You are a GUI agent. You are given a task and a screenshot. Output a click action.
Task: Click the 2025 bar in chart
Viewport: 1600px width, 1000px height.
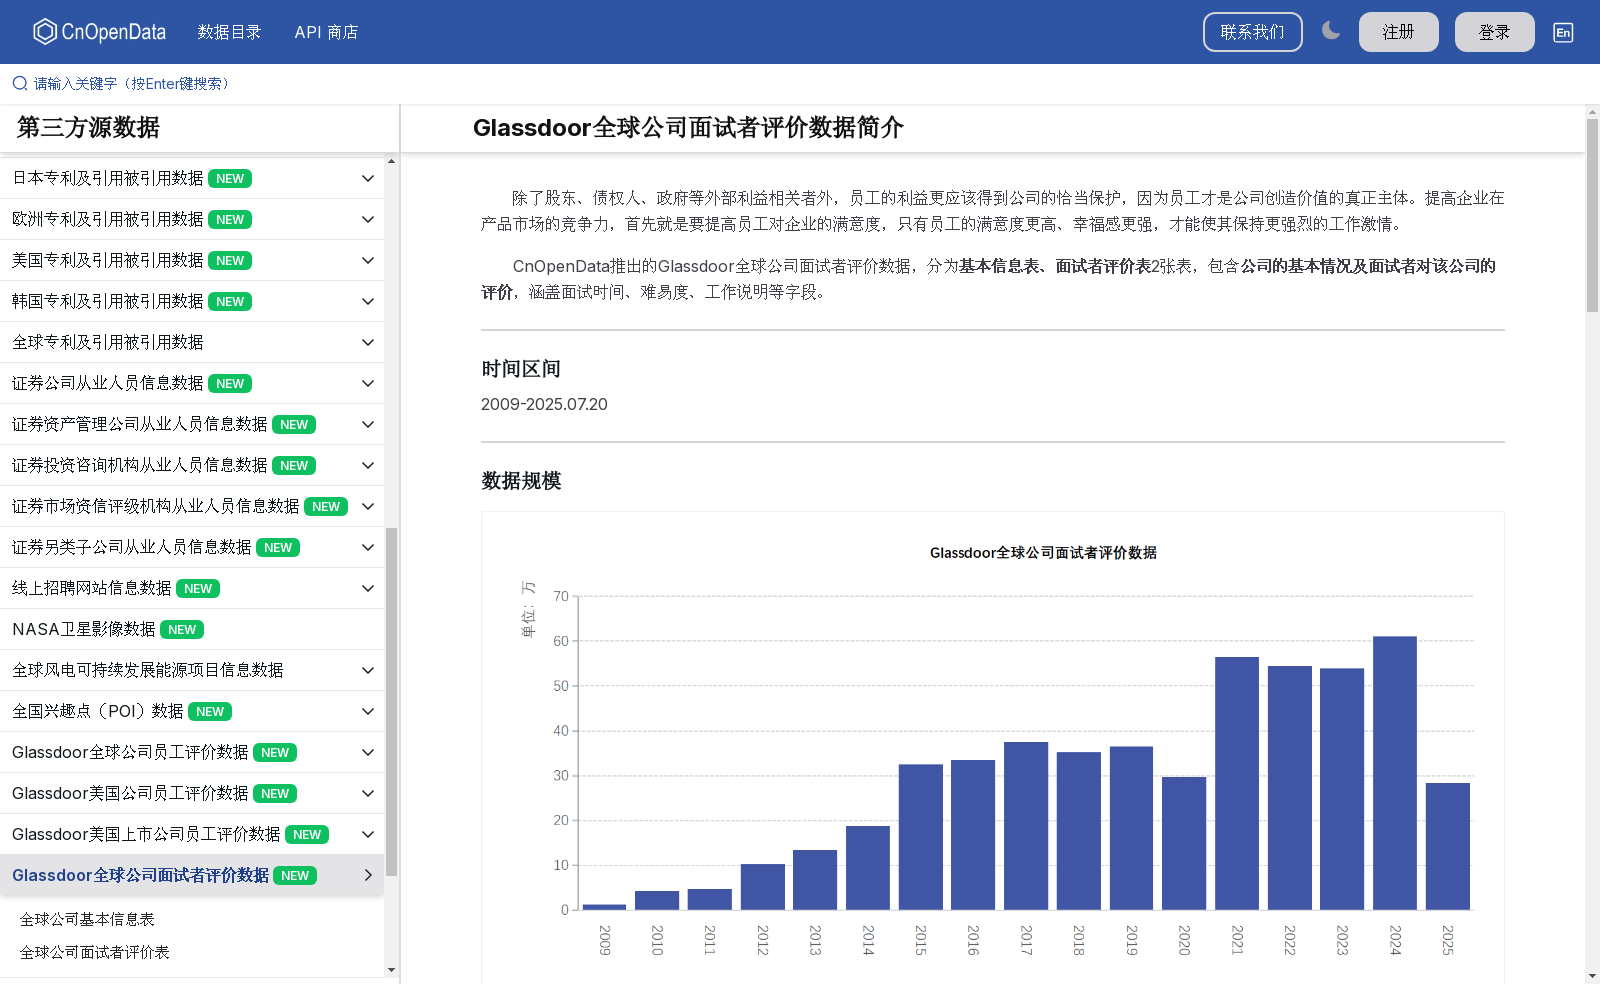tap(1448, 846)
